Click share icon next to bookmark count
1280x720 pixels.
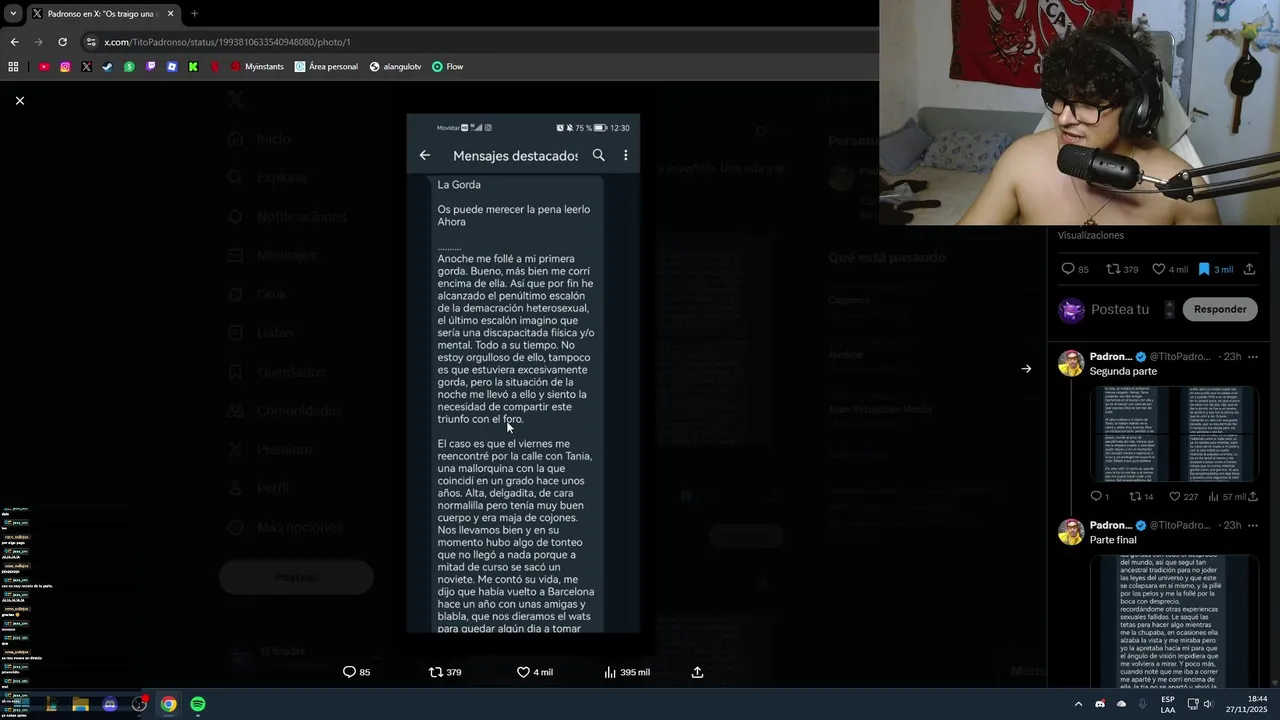[1249, 269]
